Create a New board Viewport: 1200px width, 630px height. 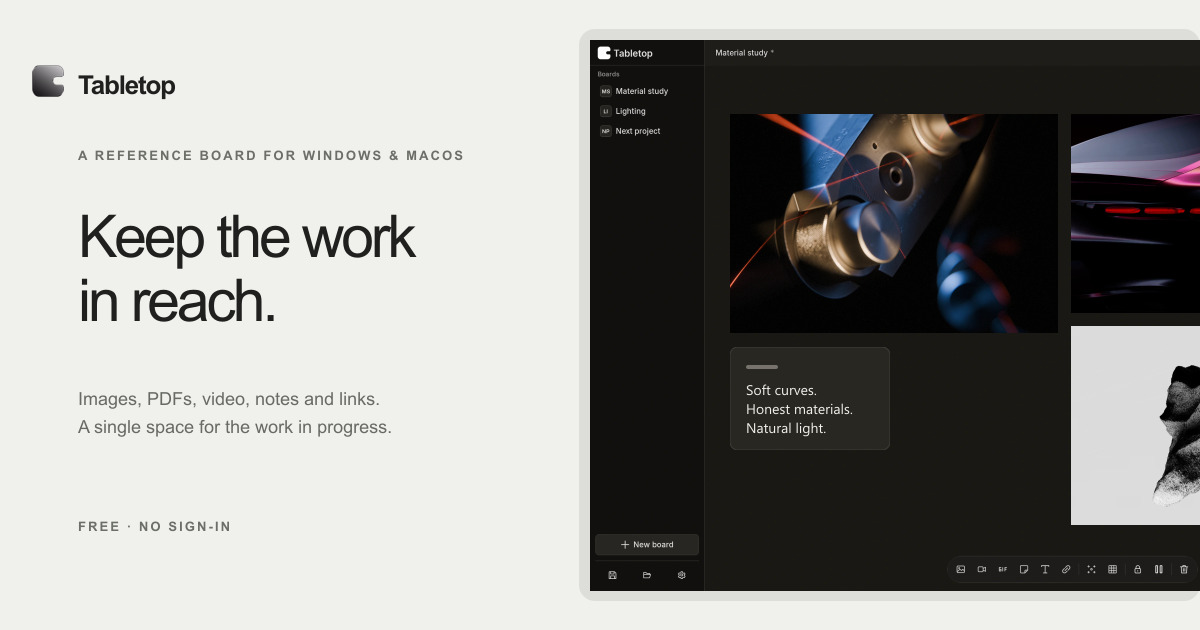point(647,545)
